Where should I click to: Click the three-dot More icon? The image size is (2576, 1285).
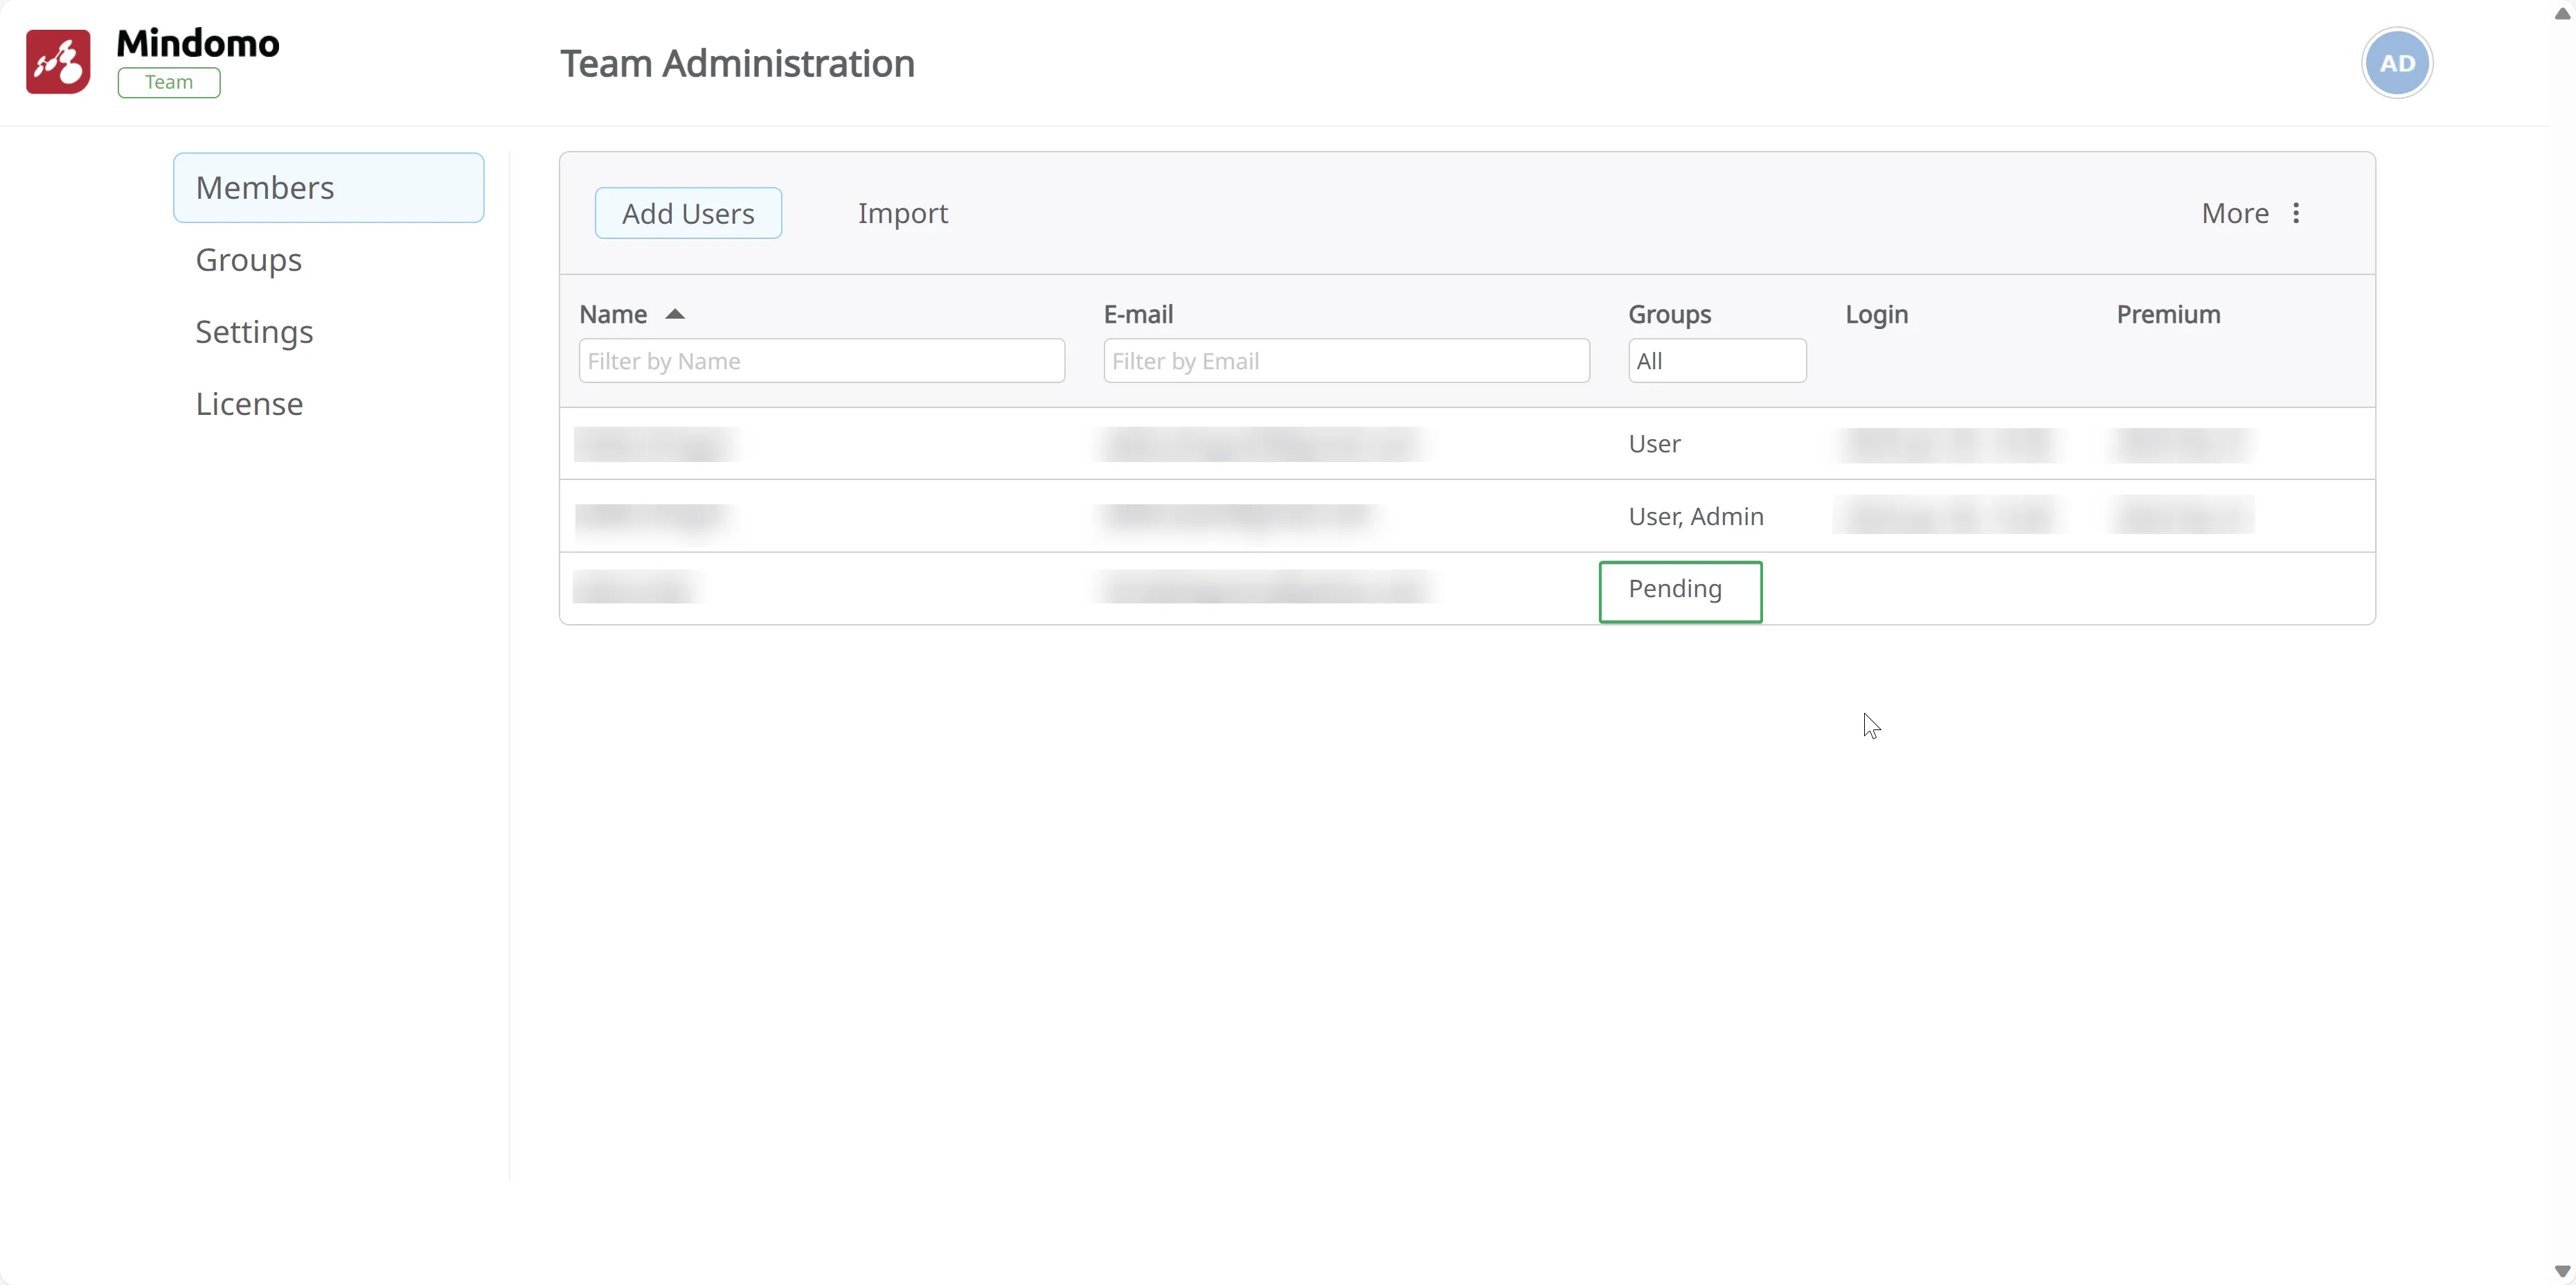[2296, 213]
